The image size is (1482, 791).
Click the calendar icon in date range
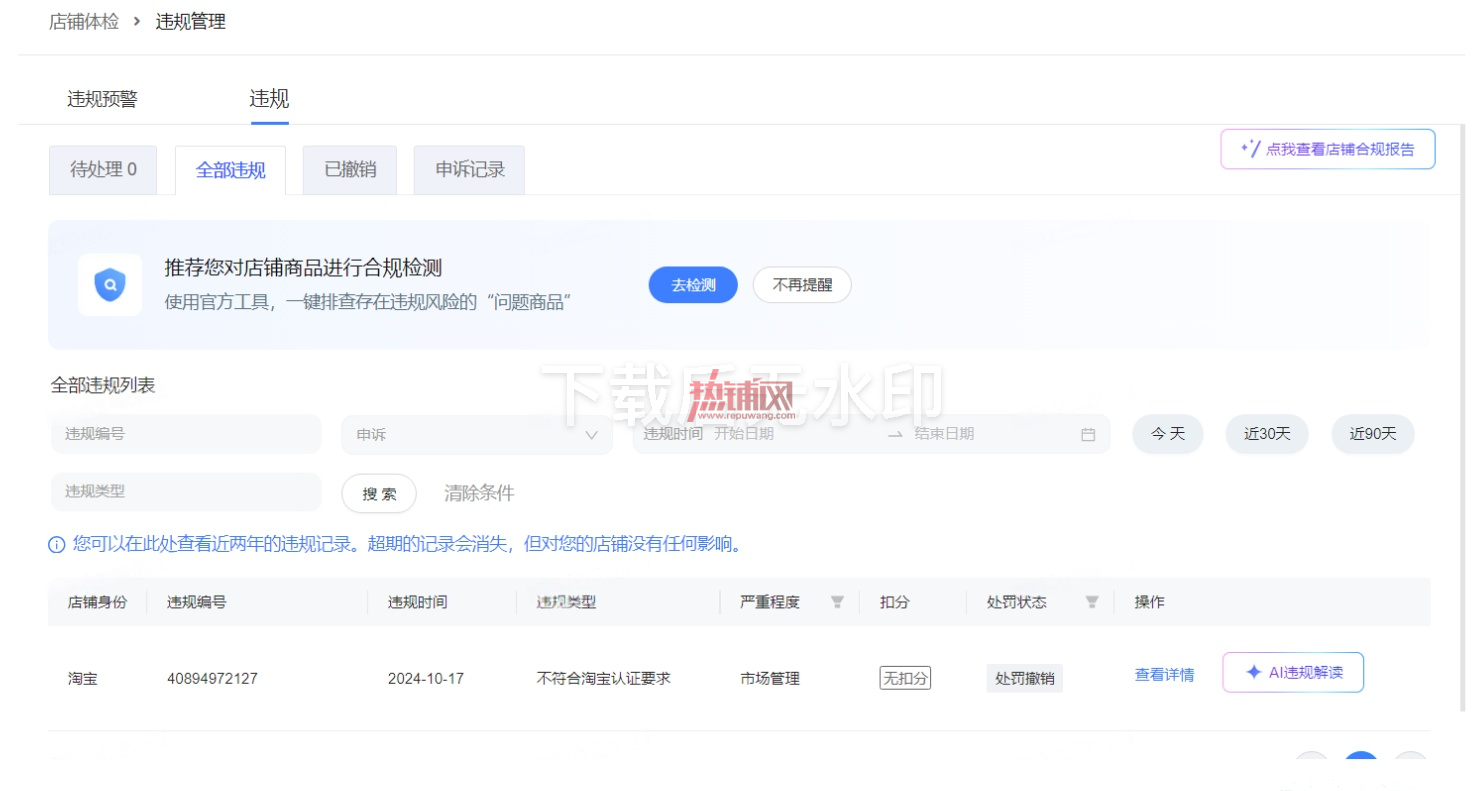1088,434
